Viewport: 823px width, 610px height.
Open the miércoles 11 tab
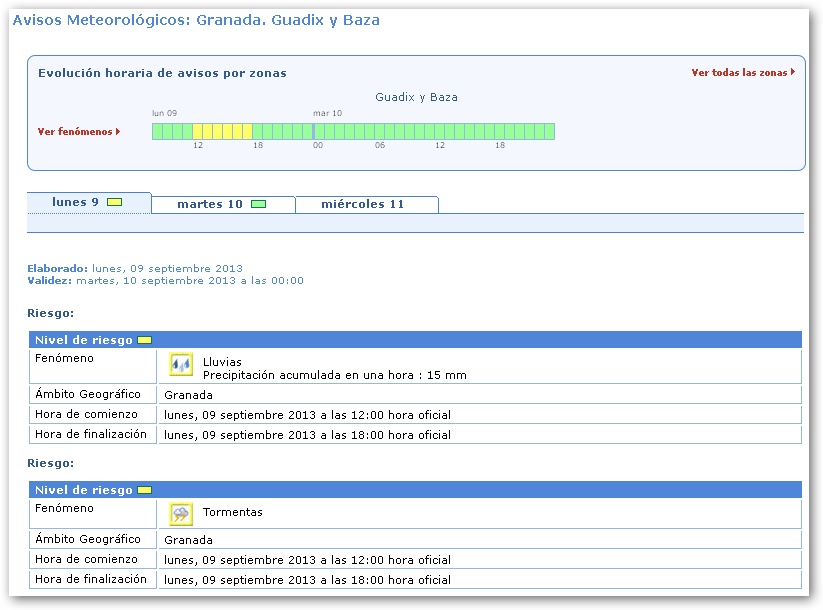[362, 204]
